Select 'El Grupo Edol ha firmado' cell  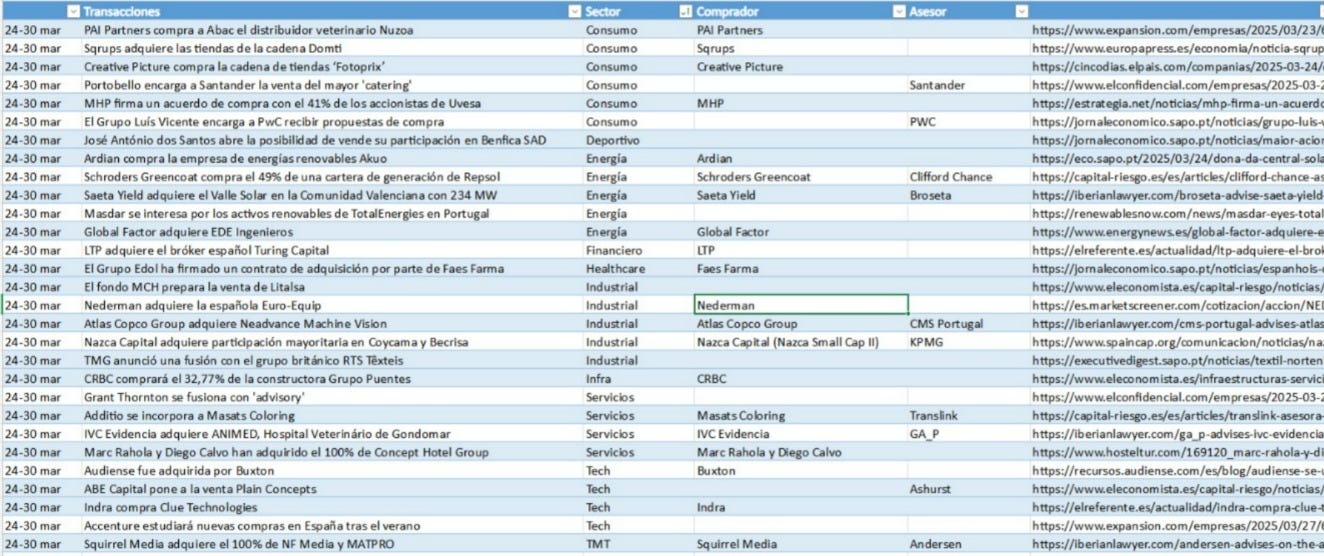332,268
